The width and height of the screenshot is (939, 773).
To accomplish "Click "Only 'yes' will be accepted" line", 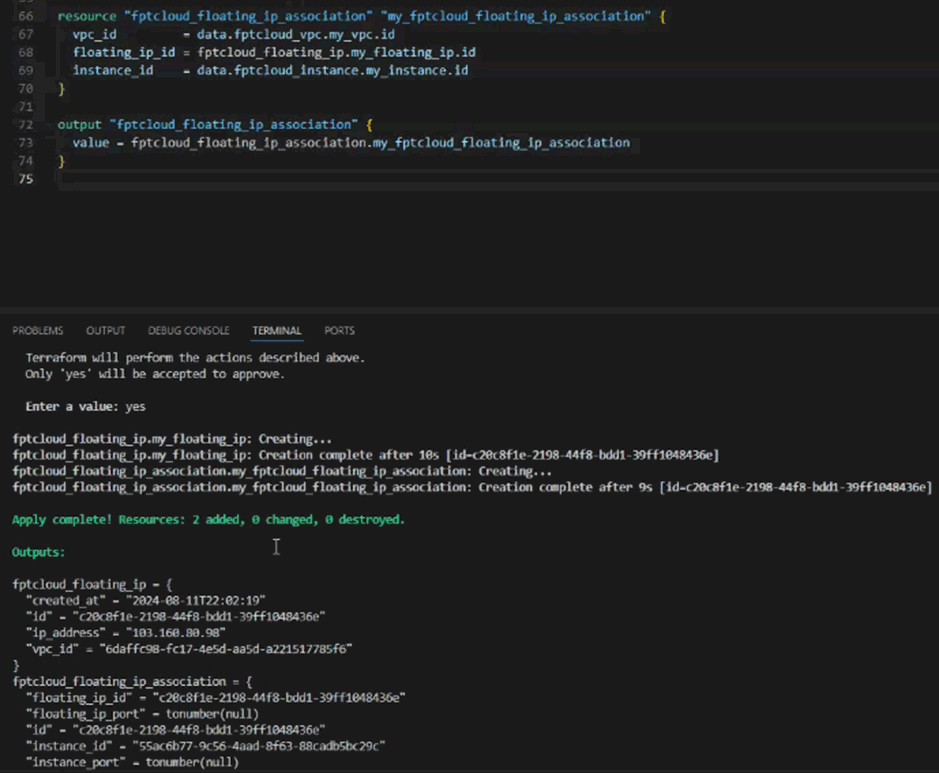I will point(155,374).
